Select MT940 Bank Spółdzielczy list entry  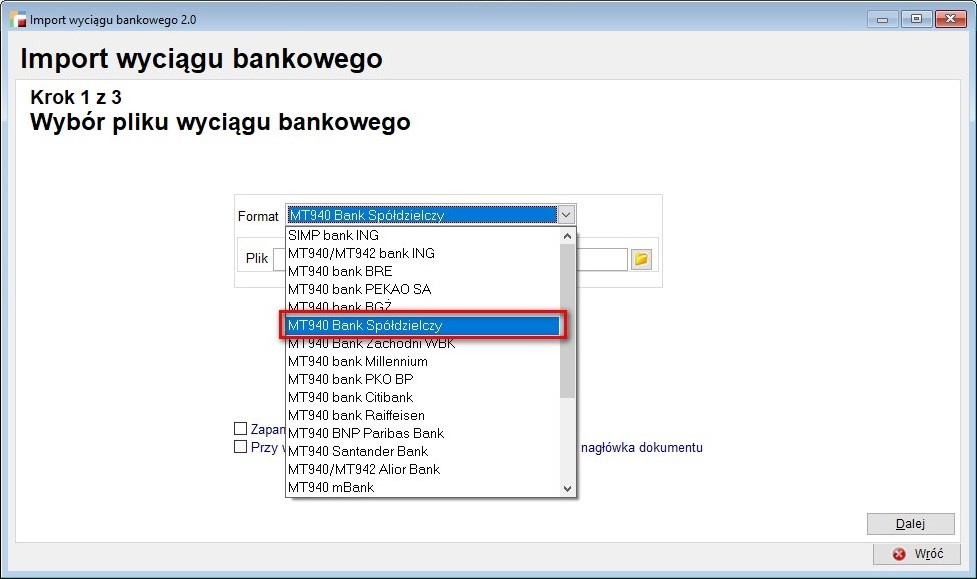point(423,325)
